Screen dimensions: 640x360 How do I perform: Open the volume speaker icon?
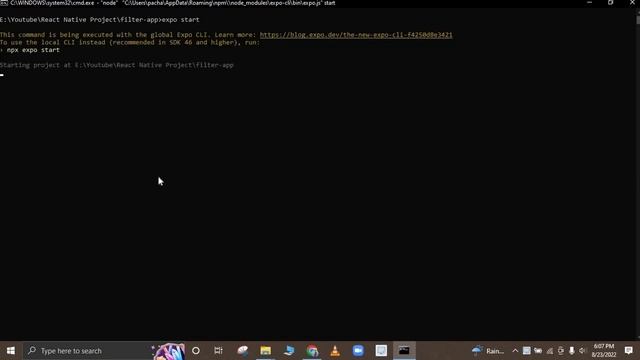(582, 351)
